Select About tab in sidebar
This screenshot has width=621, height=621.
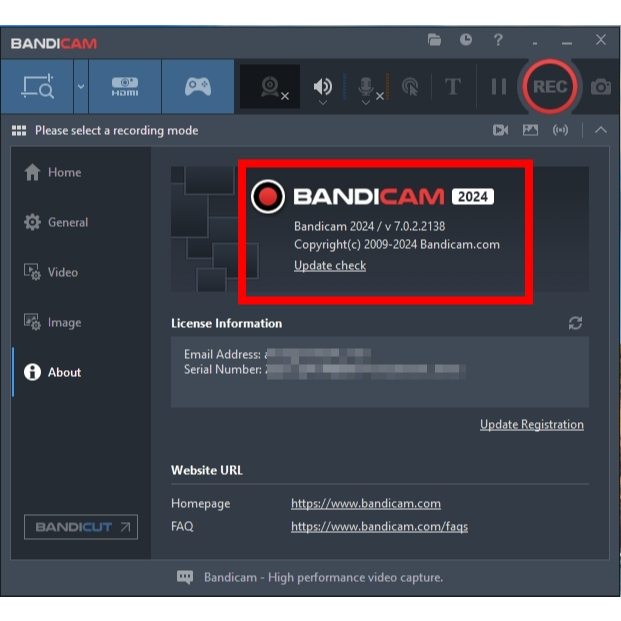coord(53,372)
